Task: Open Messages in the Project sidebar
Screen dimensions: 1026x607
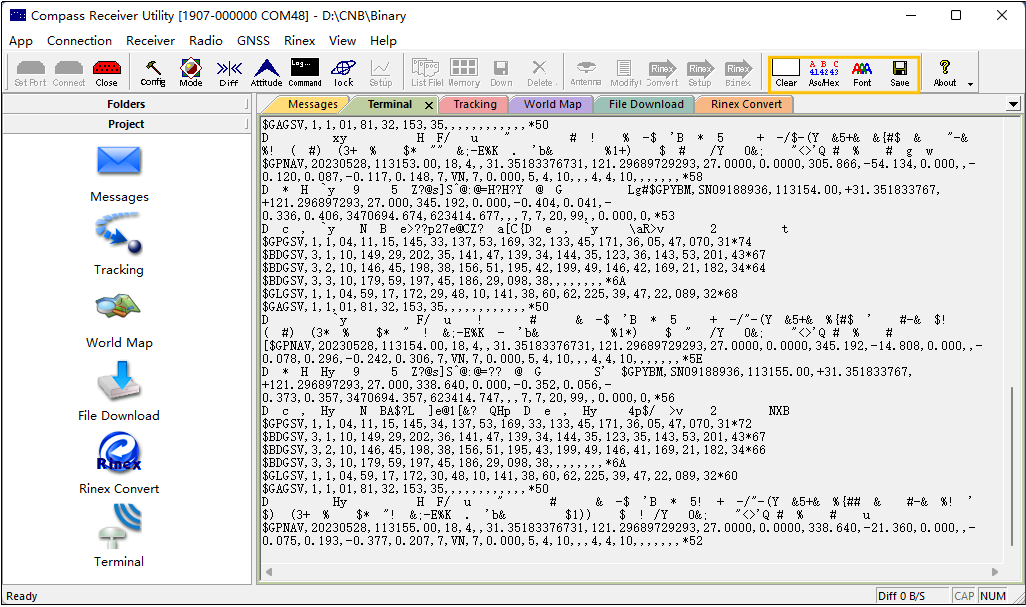Action: 119,174
